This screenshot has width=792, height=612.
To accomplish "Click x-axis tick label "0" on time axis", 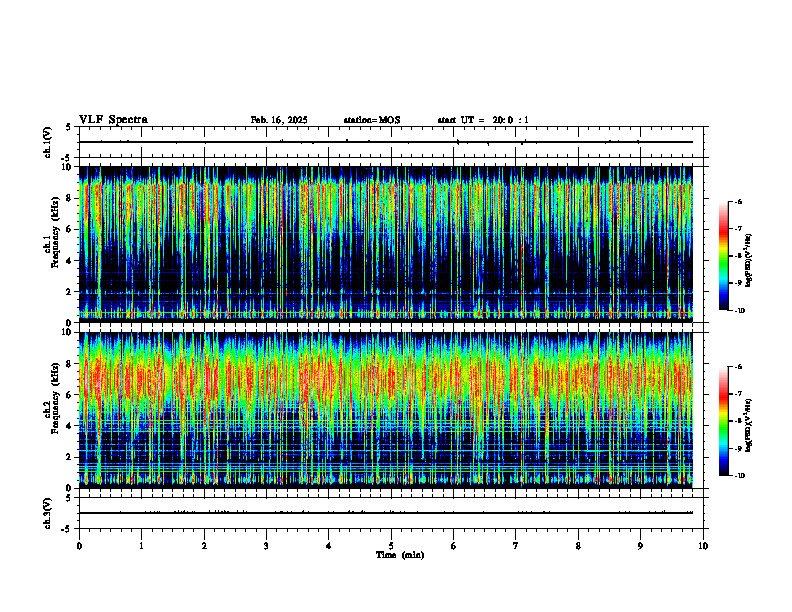I will tap(79, 546).
